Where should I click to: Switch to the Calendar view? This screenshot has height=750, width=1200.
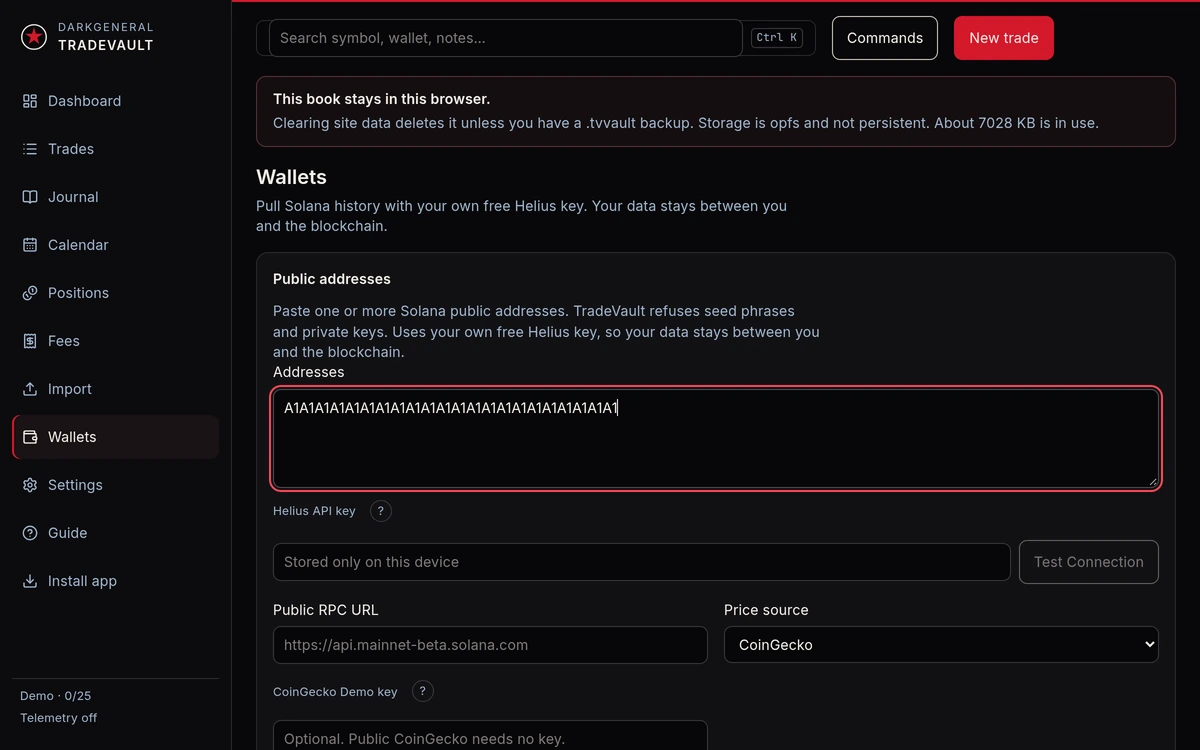click(x=116, y=245)
